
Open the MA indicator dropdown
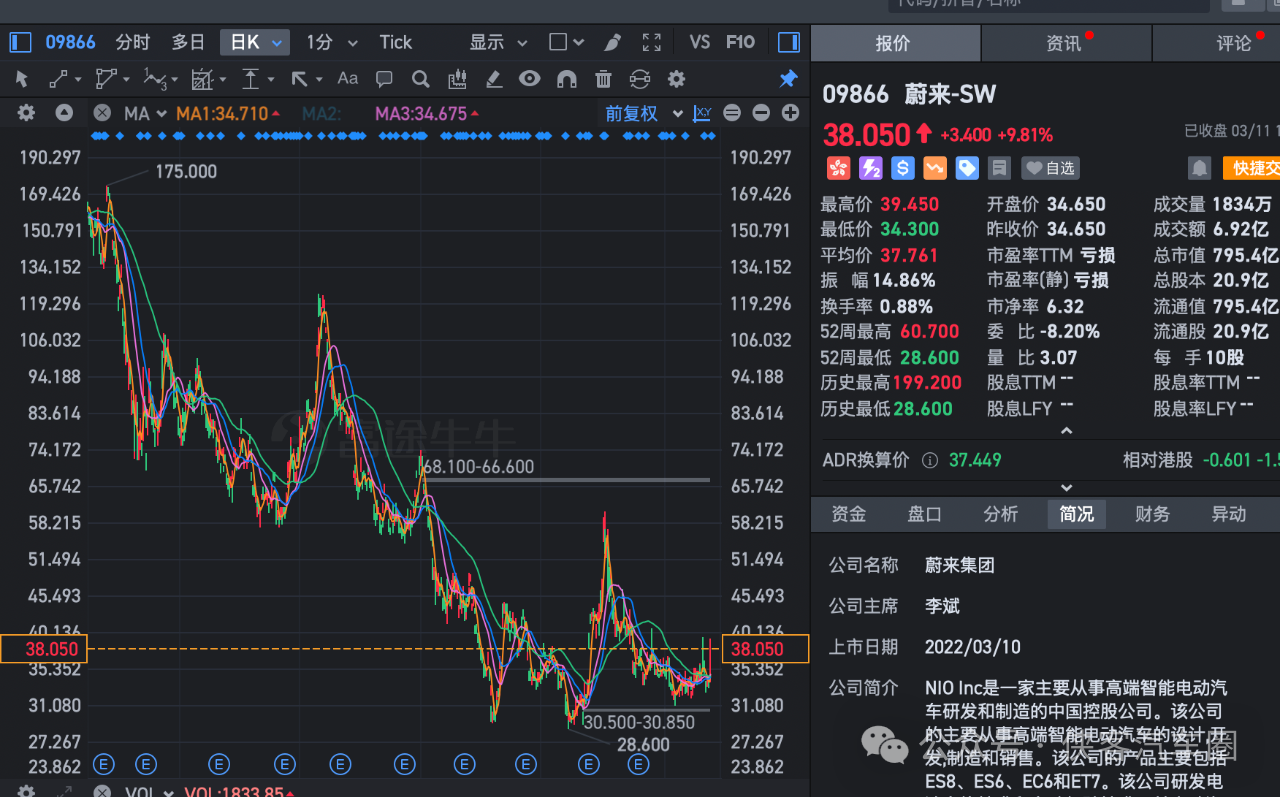(x=145, y=113)
